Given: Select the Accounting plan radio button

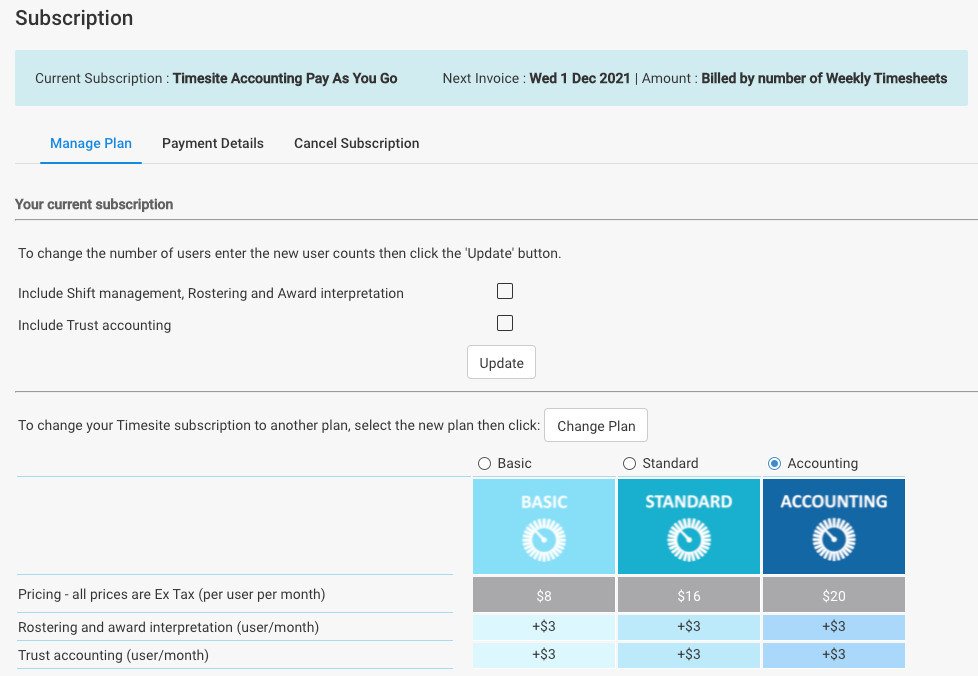Looking at the screenshot, I should [x=774, y=463].
